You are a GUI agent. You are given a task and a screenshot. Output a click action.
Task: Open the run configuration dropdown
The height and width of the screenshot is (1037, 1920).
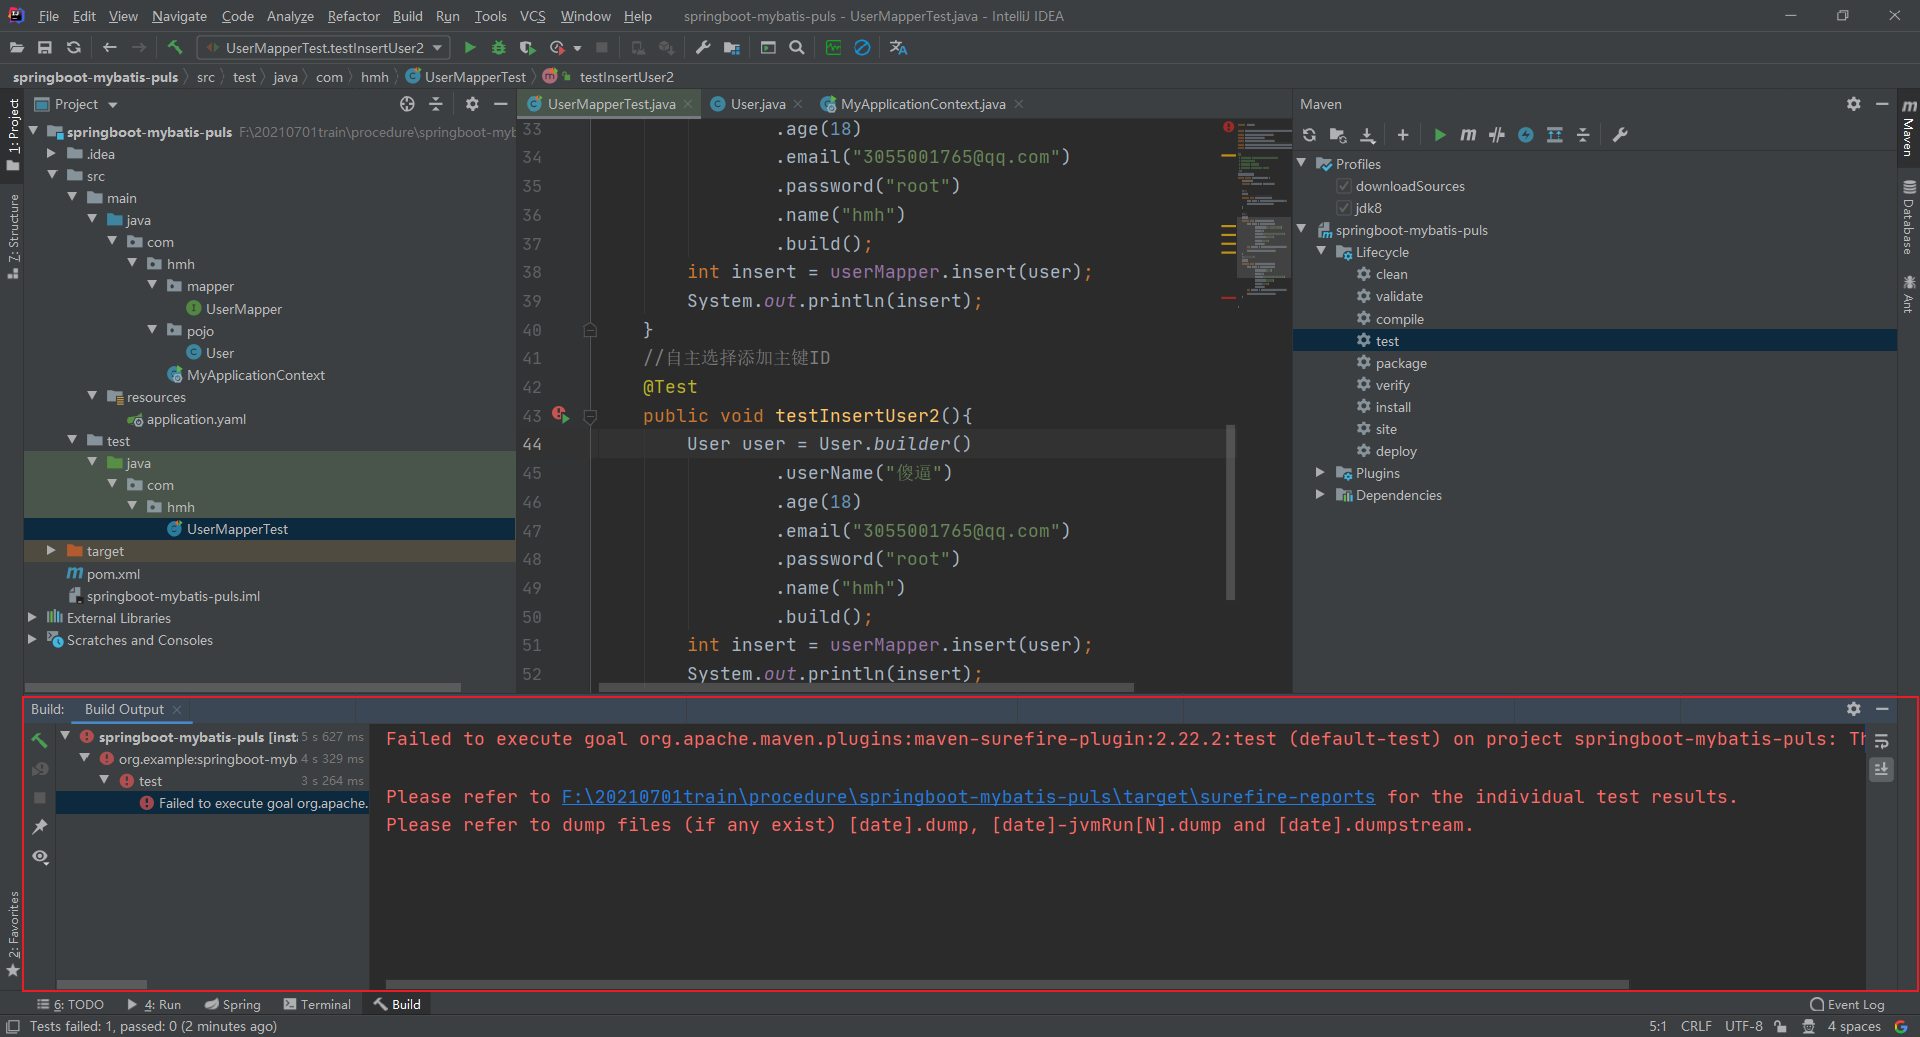click(x=437, y=47)
